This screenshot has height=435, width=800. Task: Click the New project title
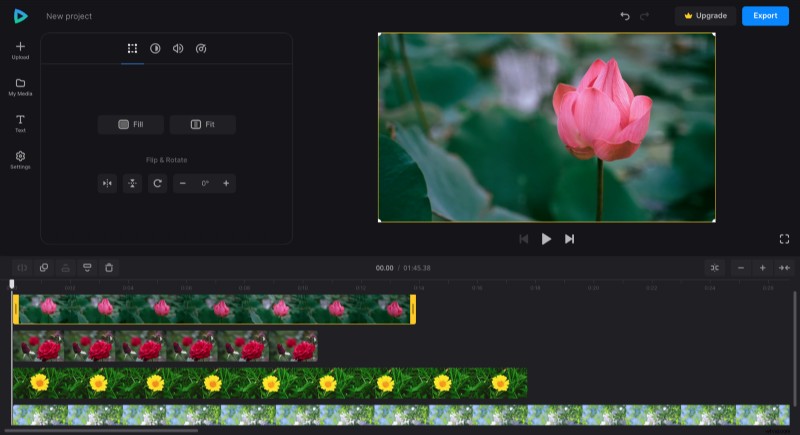pos(69,16)
